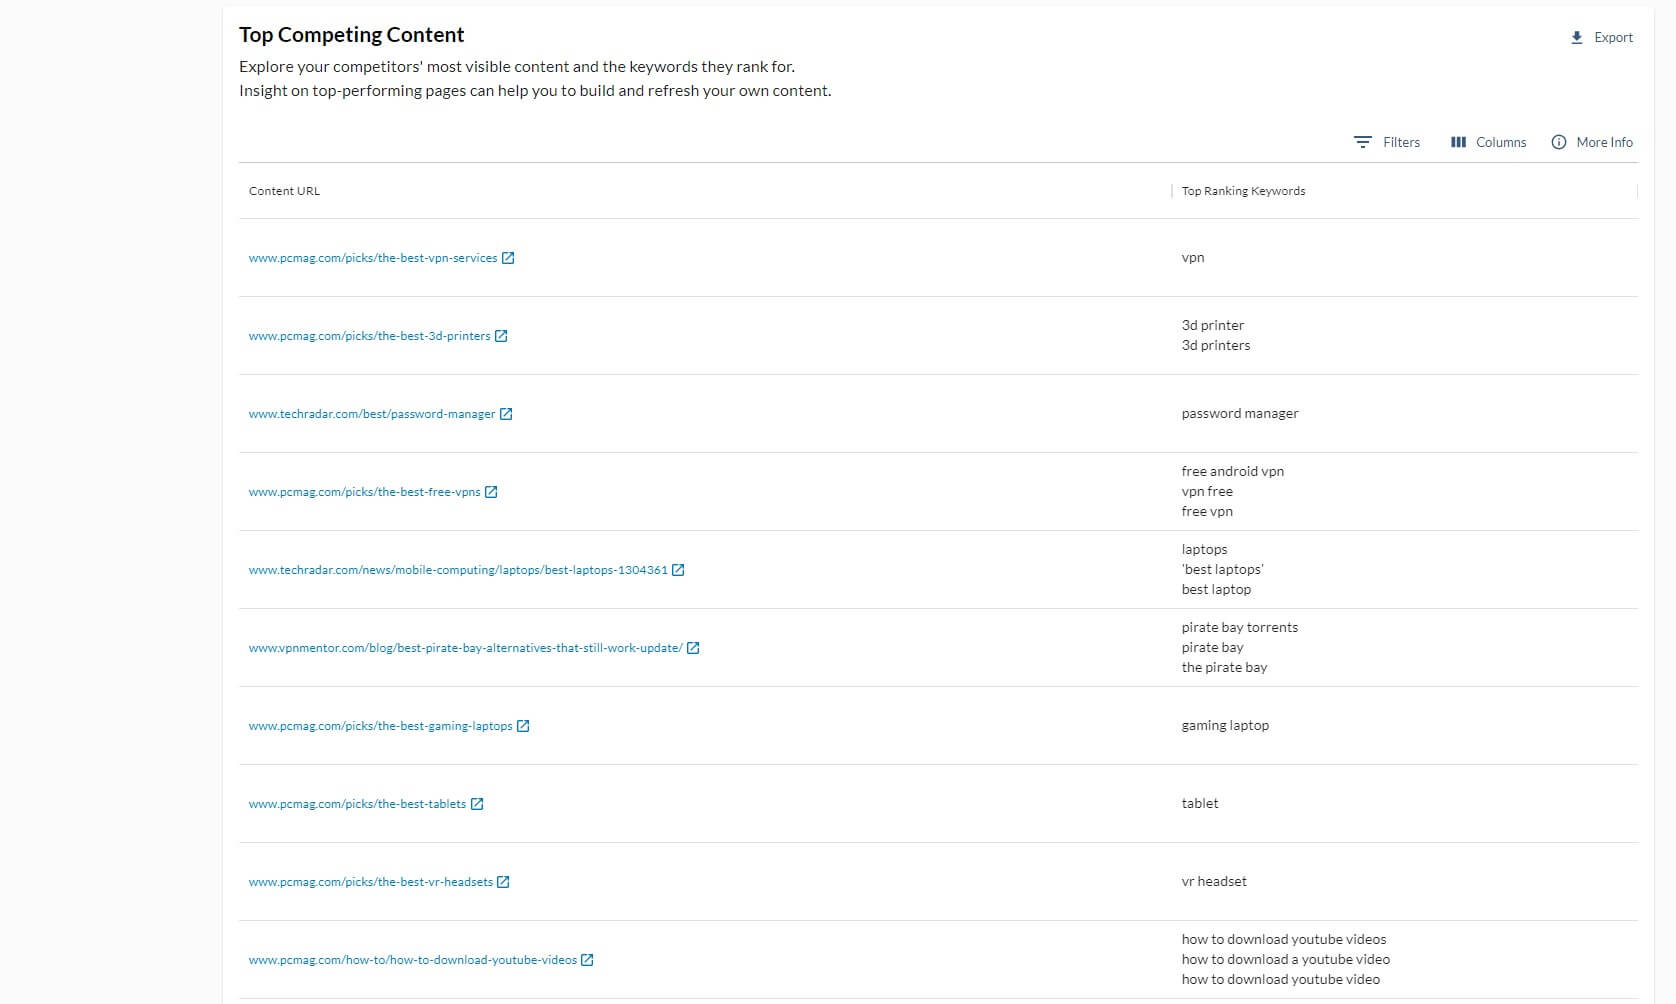The width and height of the screenshot is (1676, 1004).
Task: Click the Filters label in the toolbar
Action: [x=1399, y=142]
